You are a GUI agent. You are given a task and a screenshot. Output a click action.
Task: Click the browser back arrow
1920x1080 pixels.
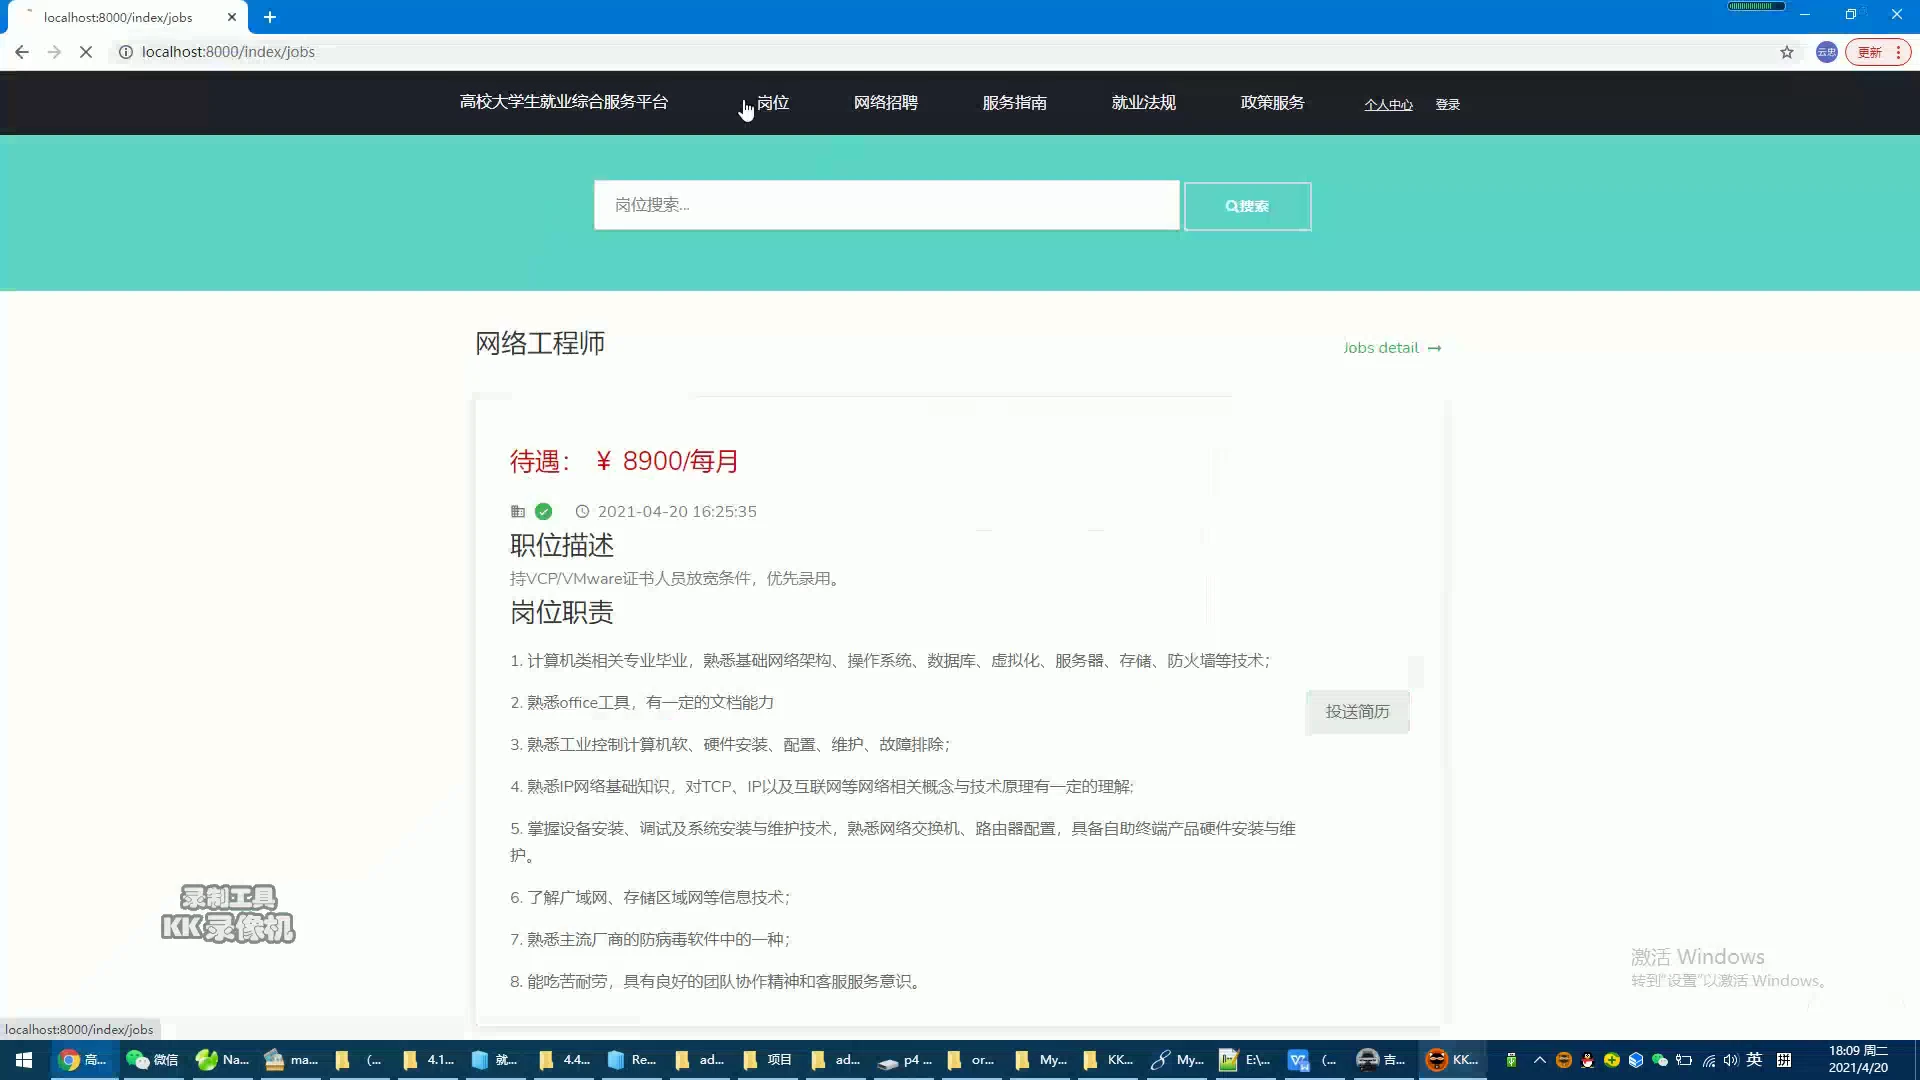click(22, 52)
